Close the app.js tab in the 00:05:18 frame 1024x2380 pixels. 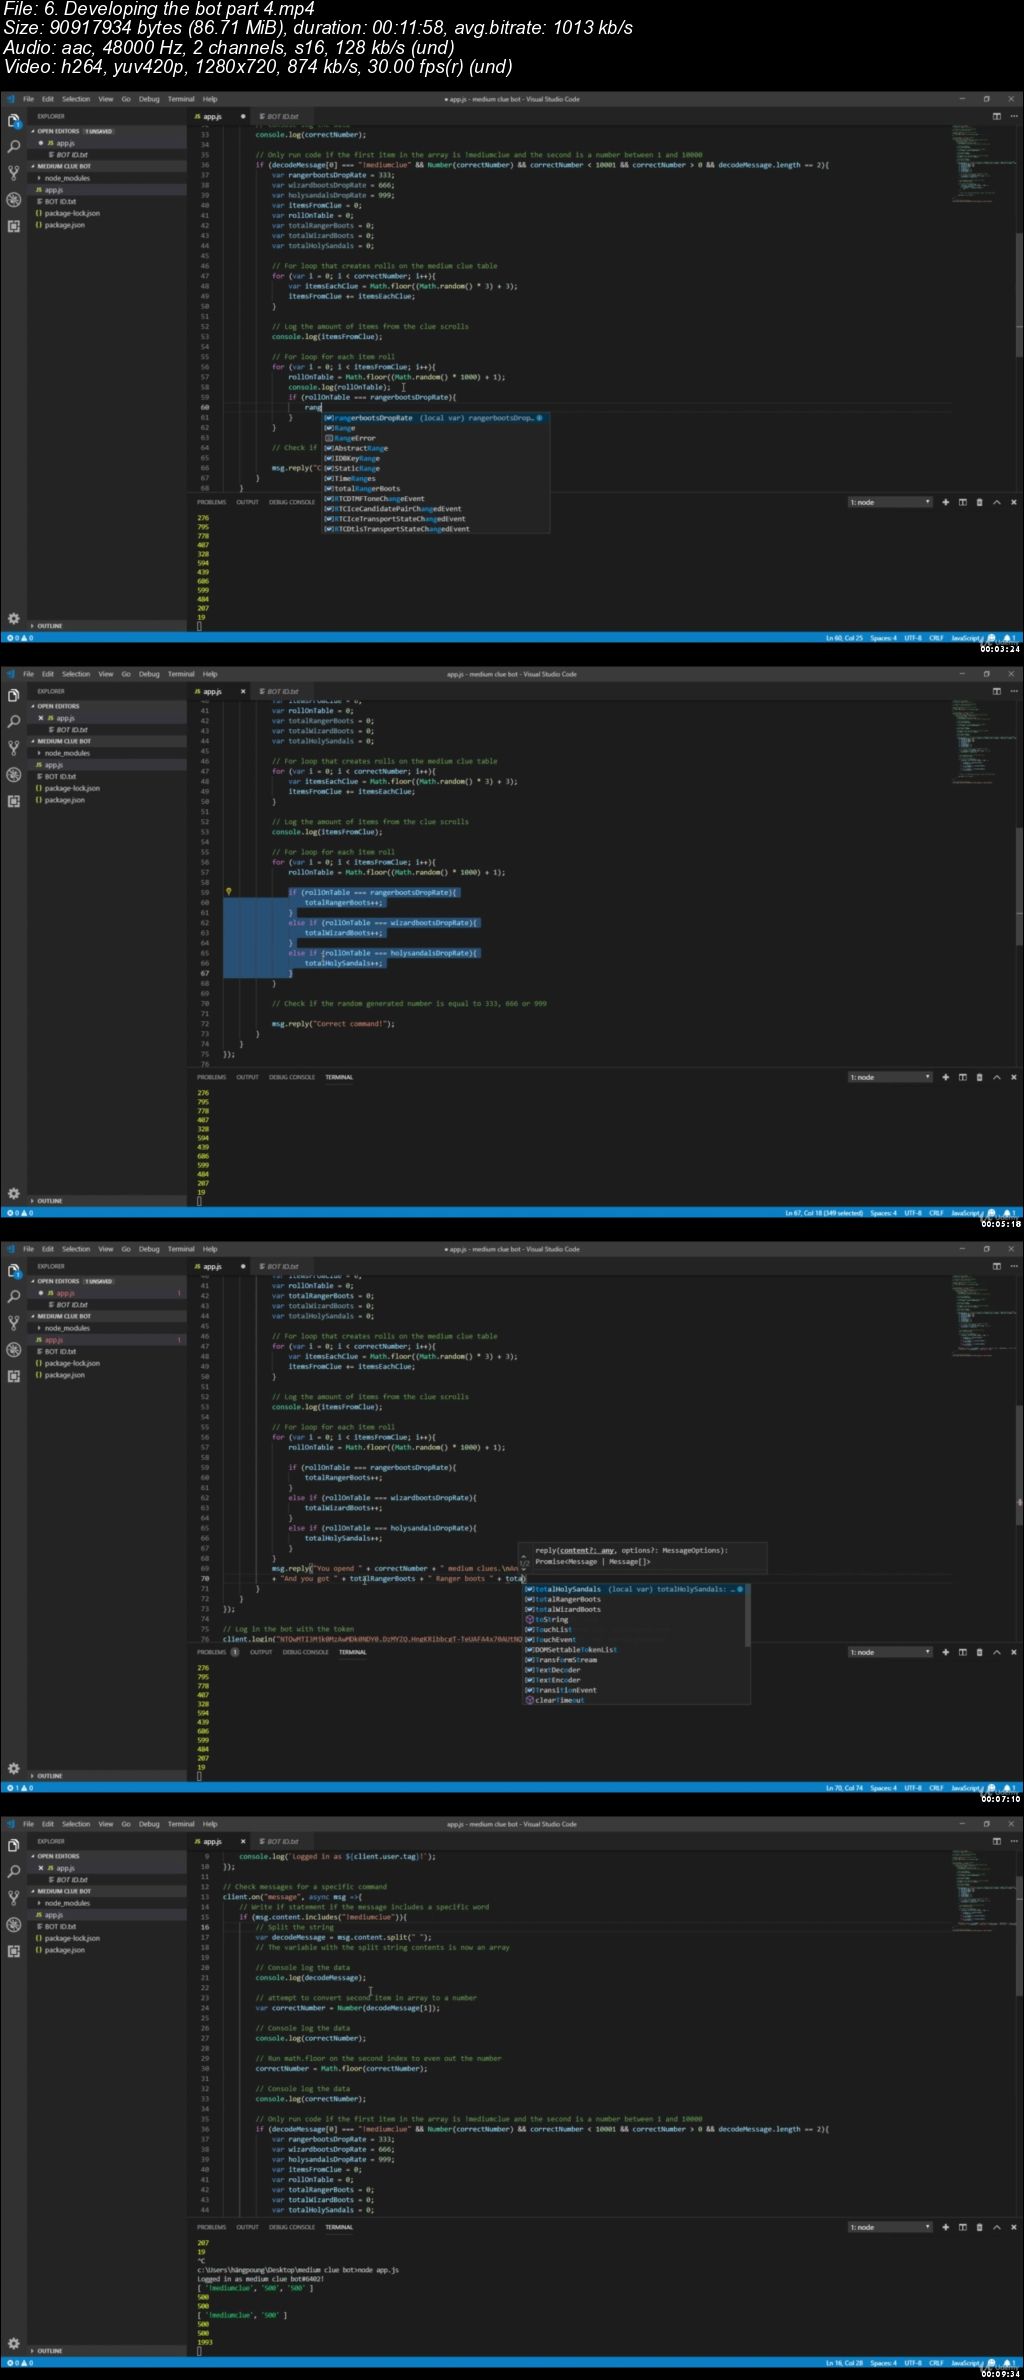[243, 691]
